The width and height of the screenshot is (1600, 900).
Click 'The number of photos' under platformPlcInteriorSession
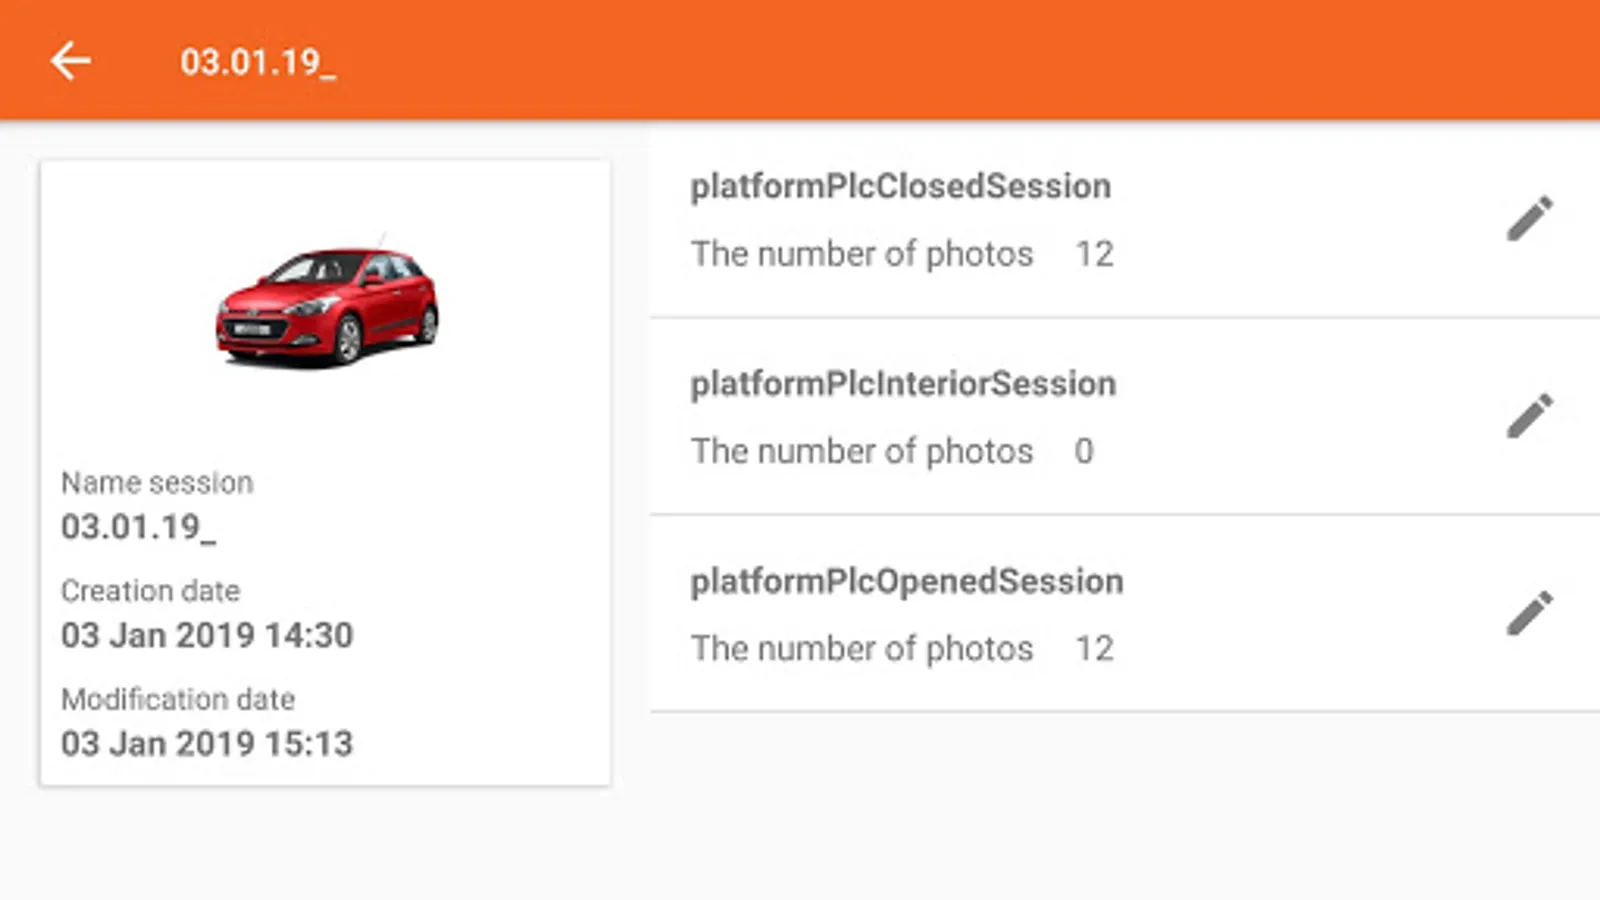coord(862,451)
